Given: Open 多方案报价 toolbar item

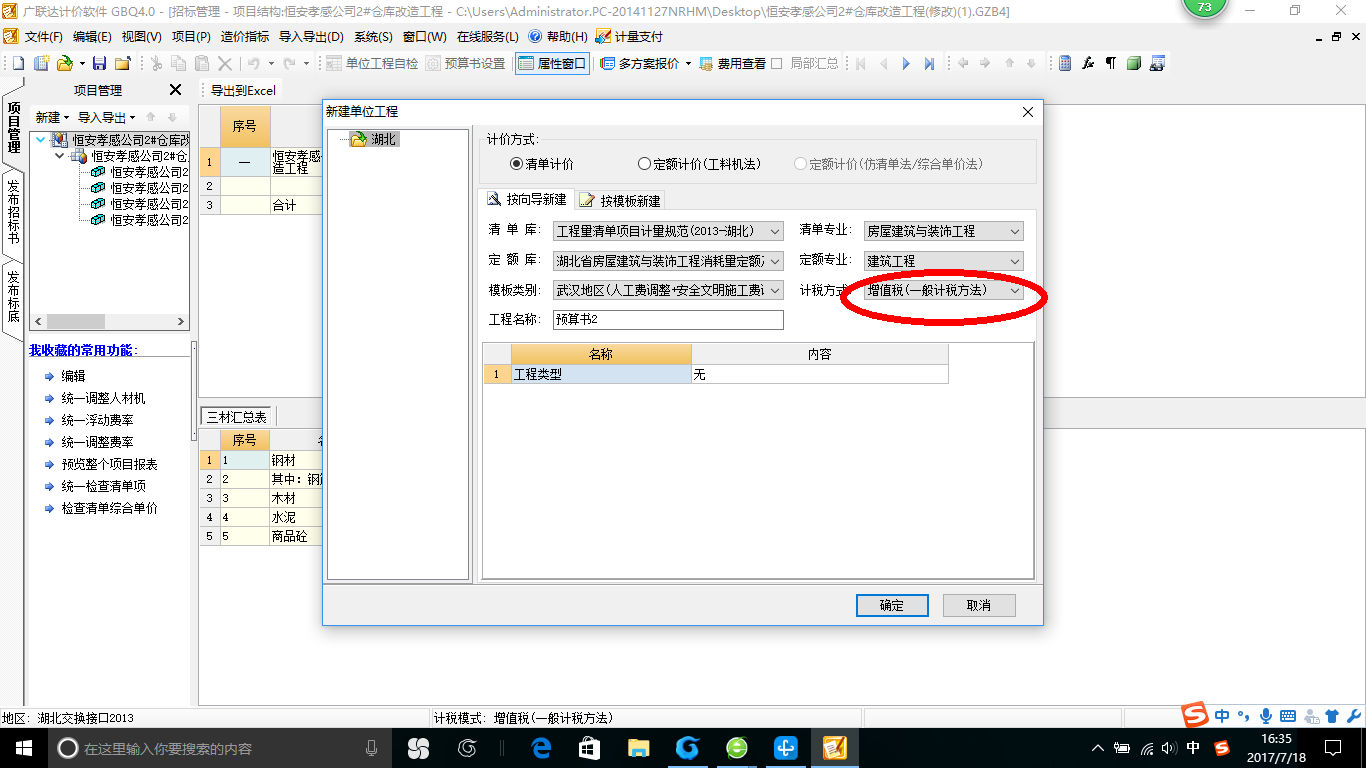Looking at the screenshot, I should (646, 64).
